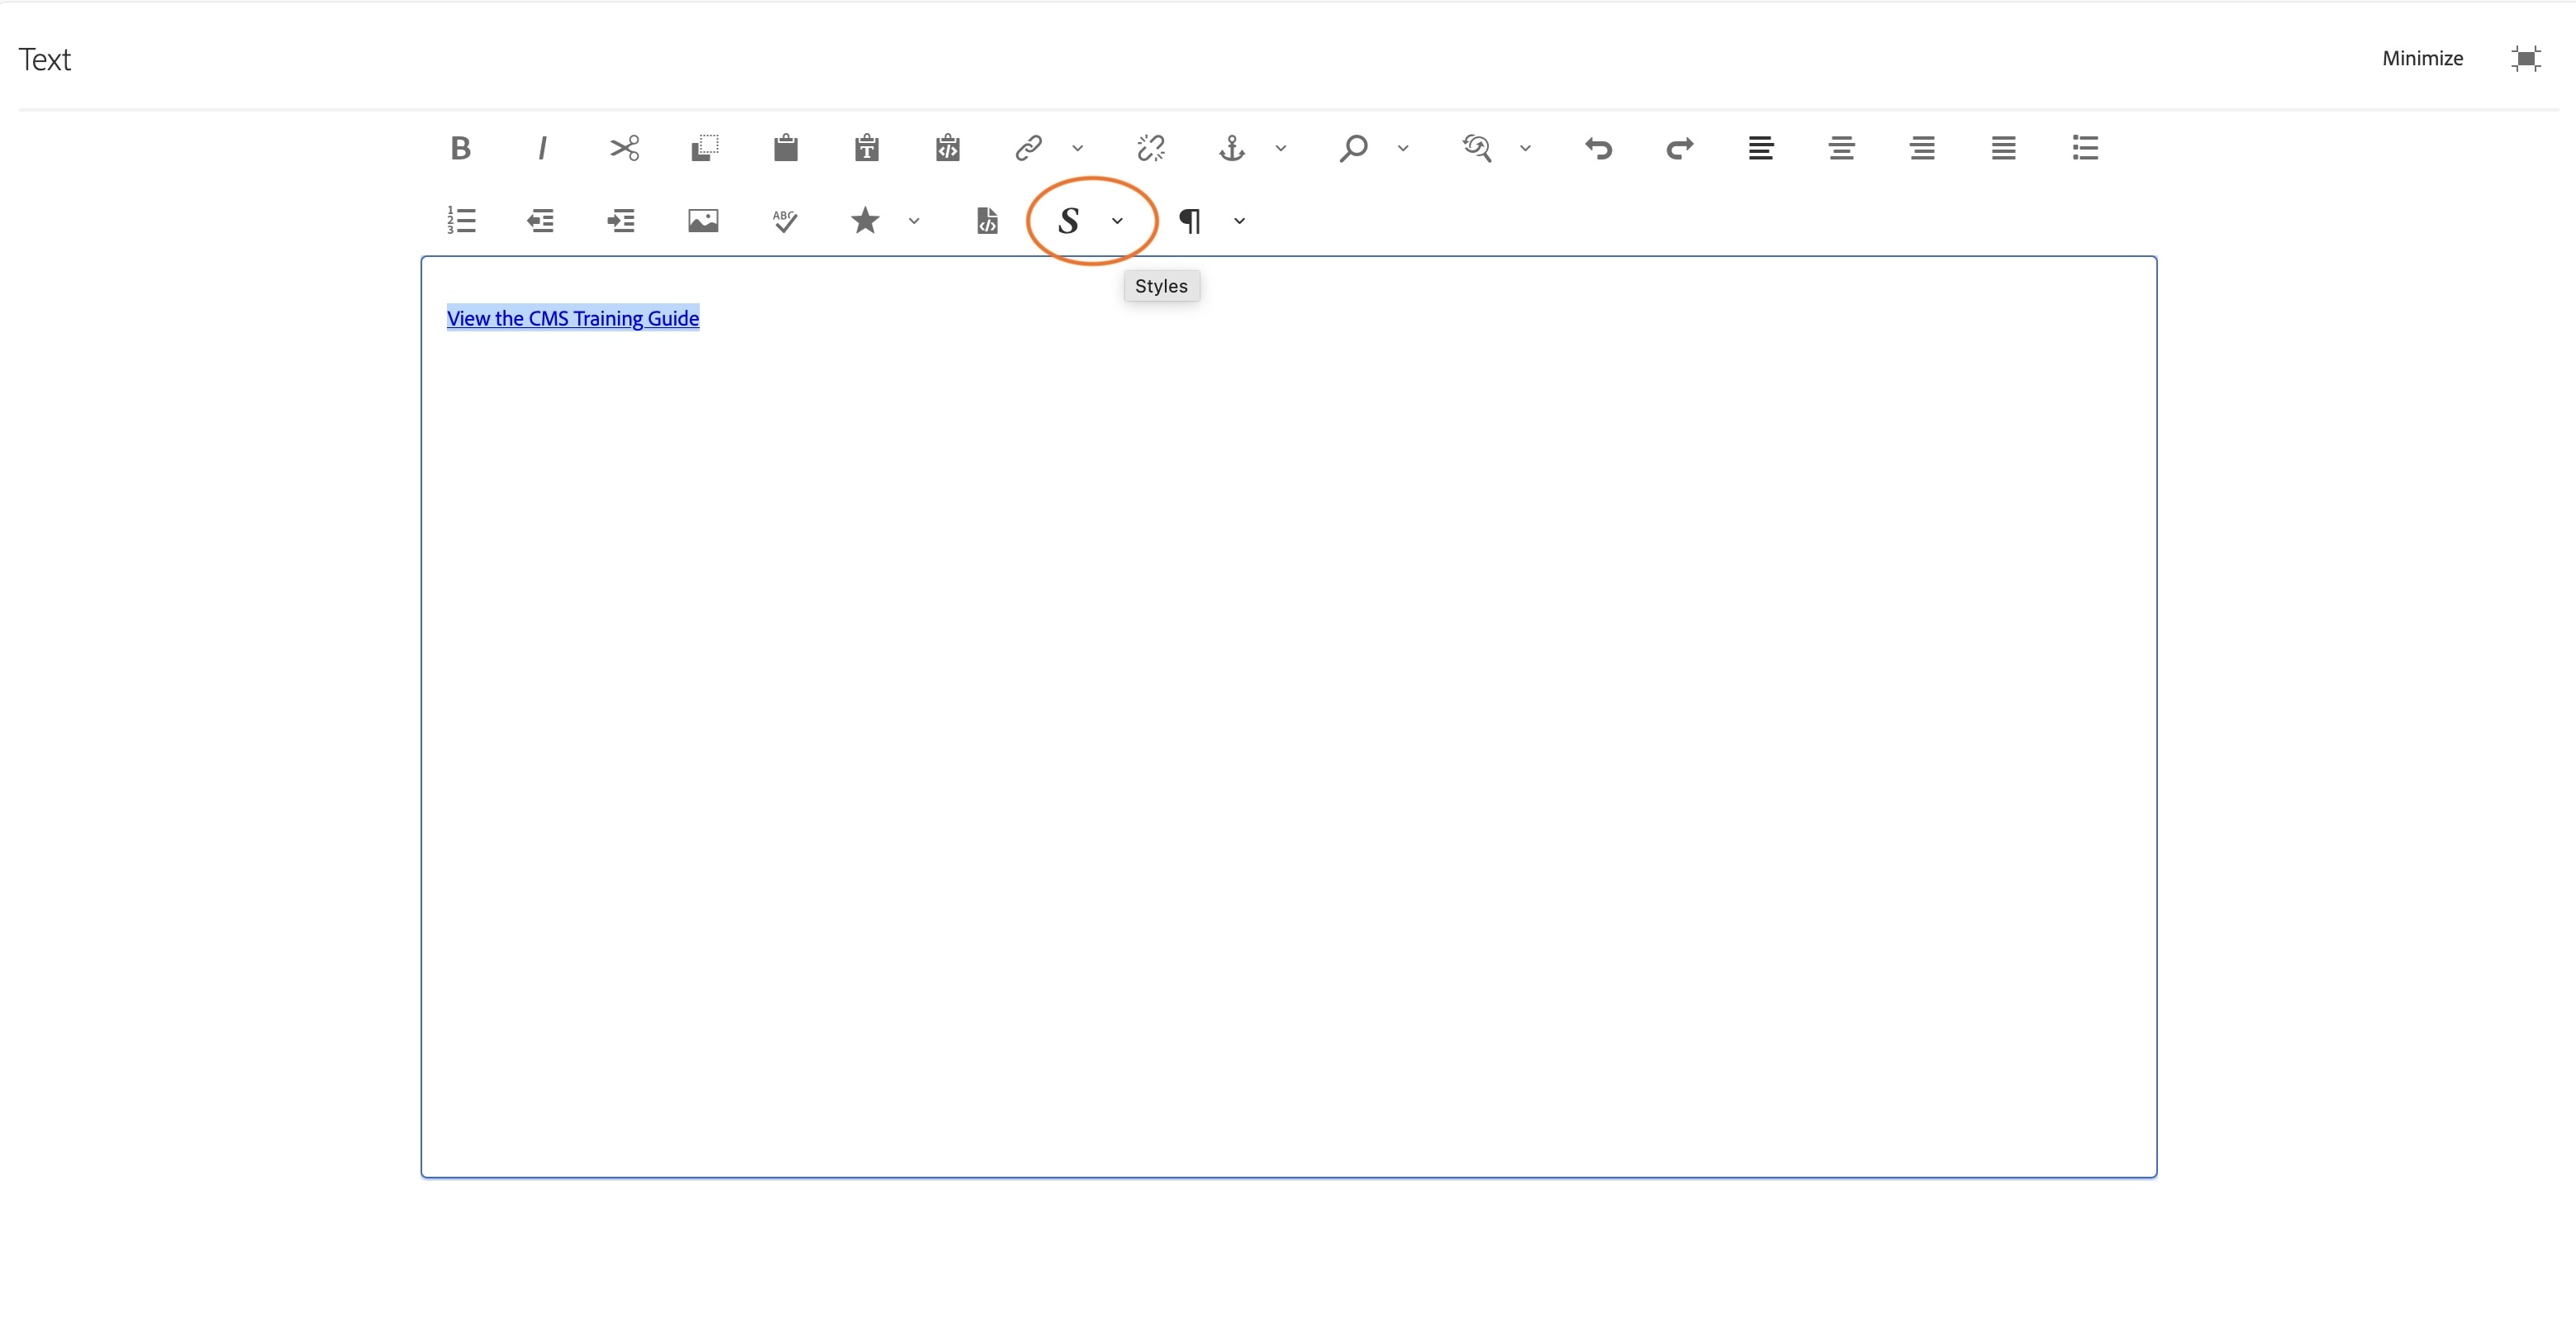Viewport: 2576px width, 1342px height.
Task: Open the Styles S menu
Action: tap(1068, 220)
